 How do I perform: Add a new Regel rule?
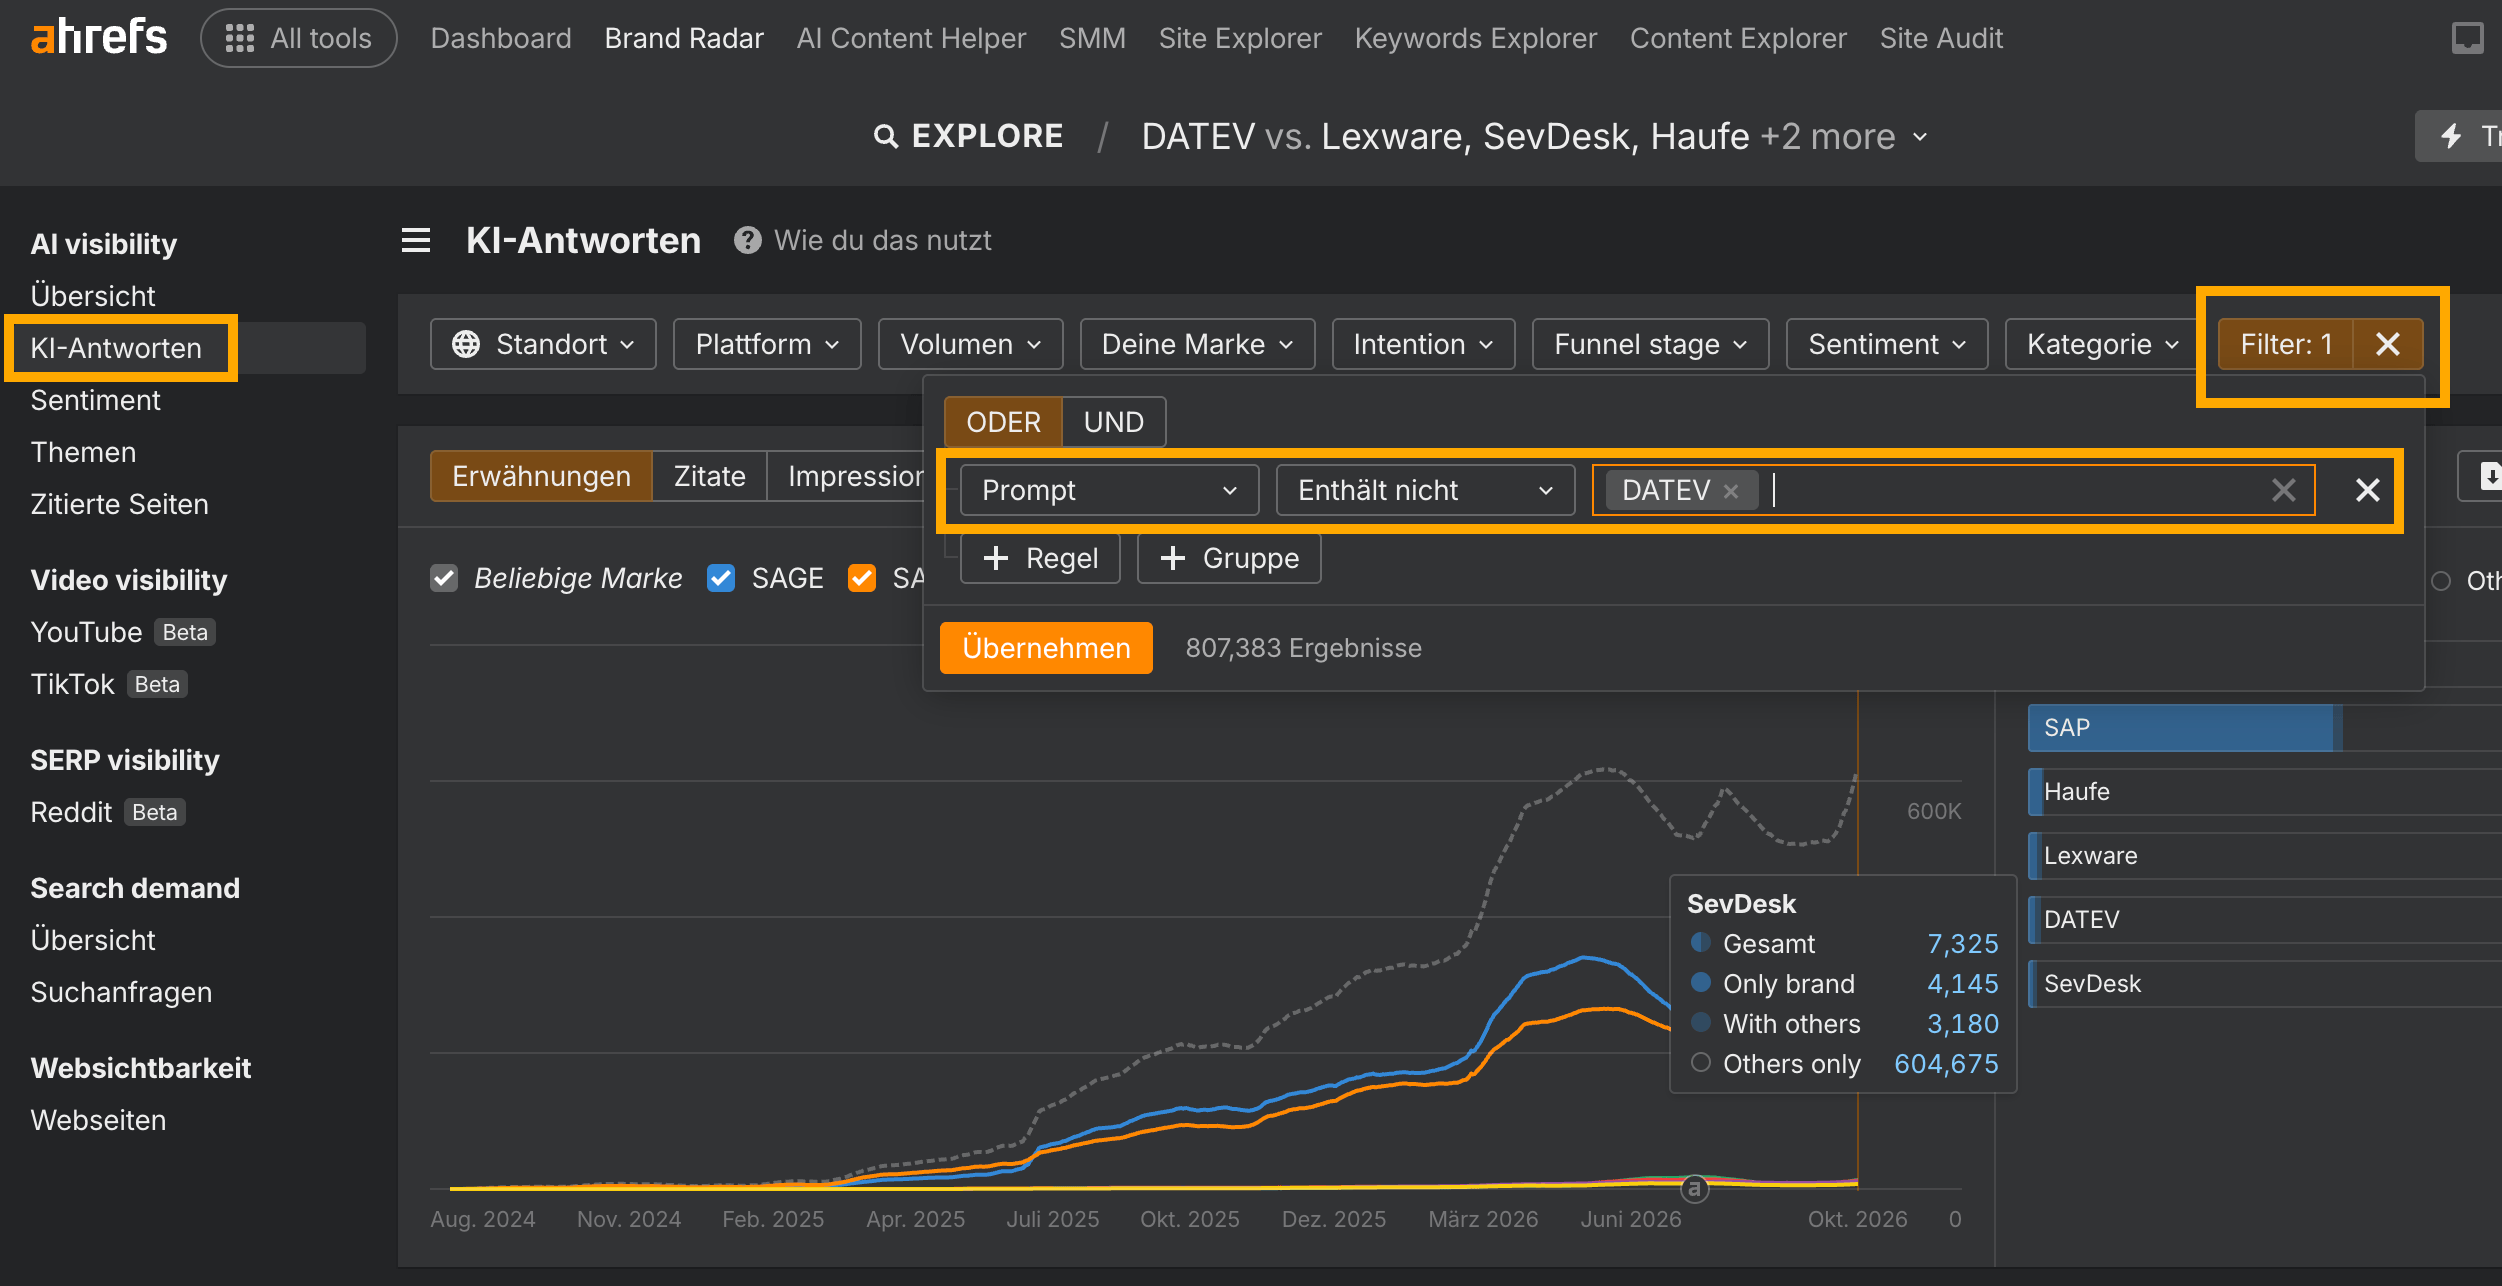(1040, 558)
